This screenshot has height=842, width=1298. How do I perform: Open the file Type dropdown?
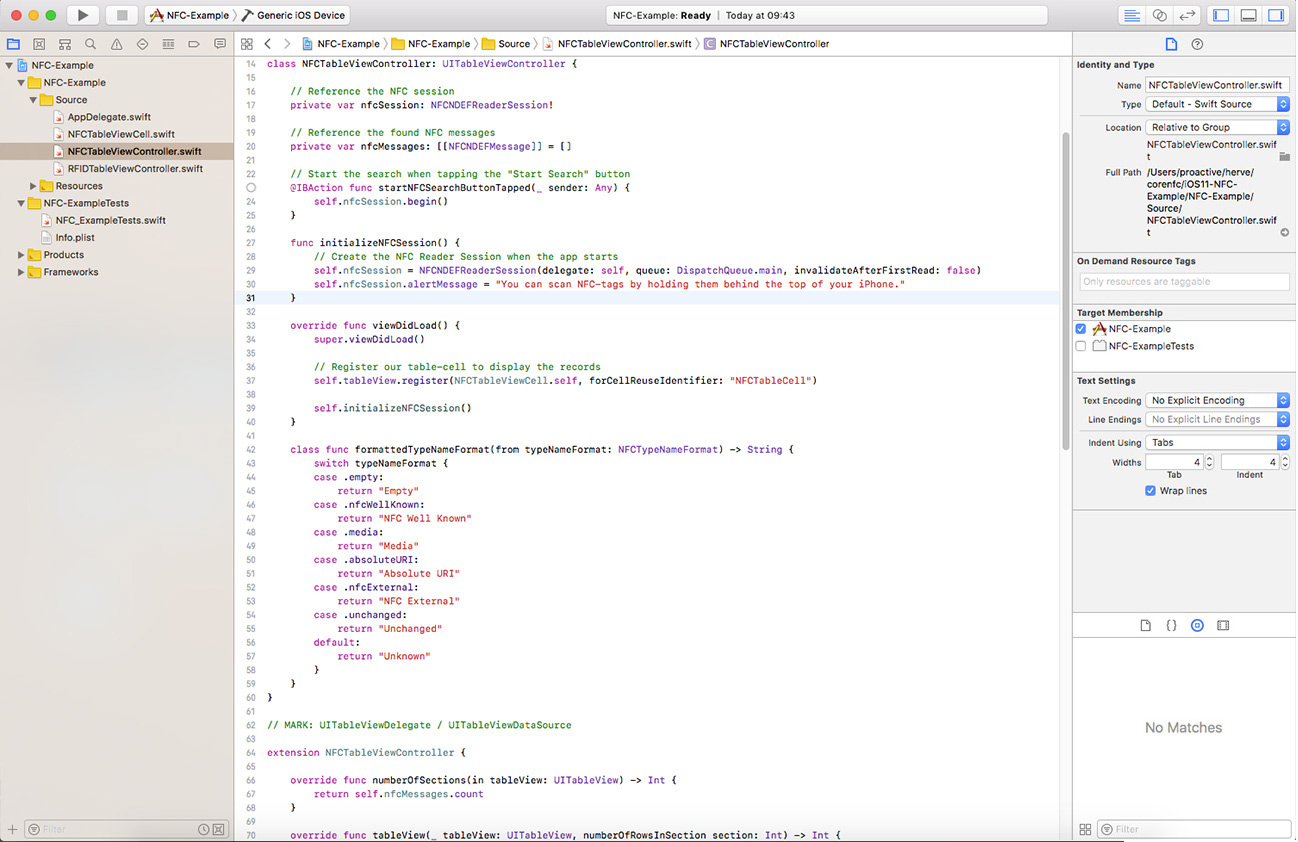(1218, 104)
